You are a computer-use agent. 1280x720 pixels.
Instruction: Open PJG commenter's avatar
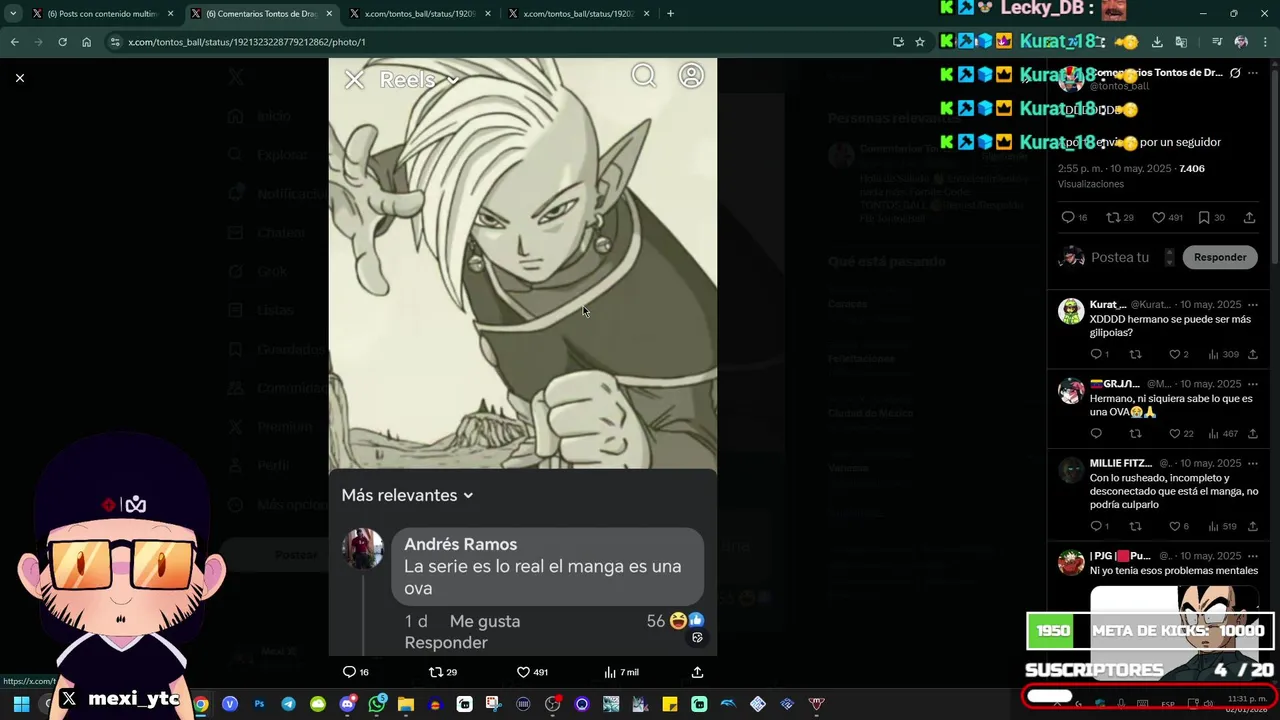pyautogui.click(x=1071, y=562)
